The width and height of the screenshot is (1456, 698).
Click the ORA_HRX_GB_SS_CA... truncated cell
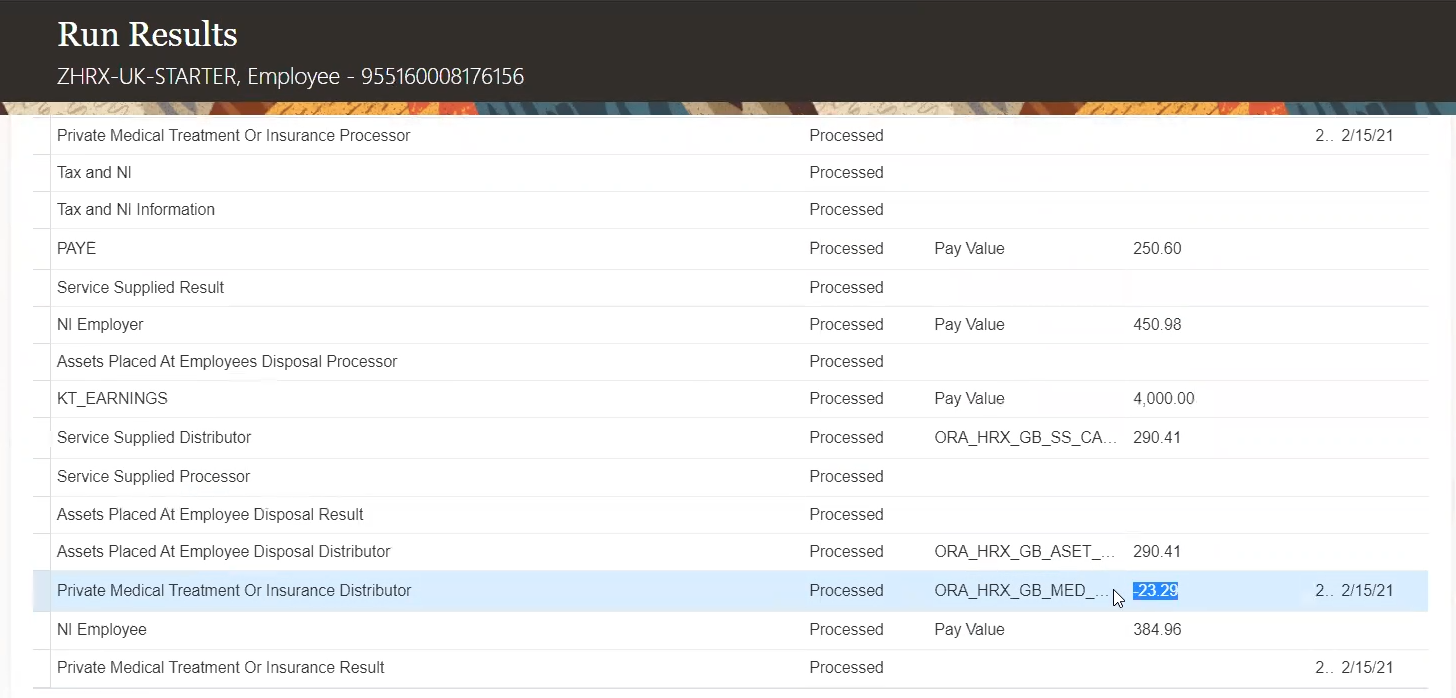(1025, 438)
